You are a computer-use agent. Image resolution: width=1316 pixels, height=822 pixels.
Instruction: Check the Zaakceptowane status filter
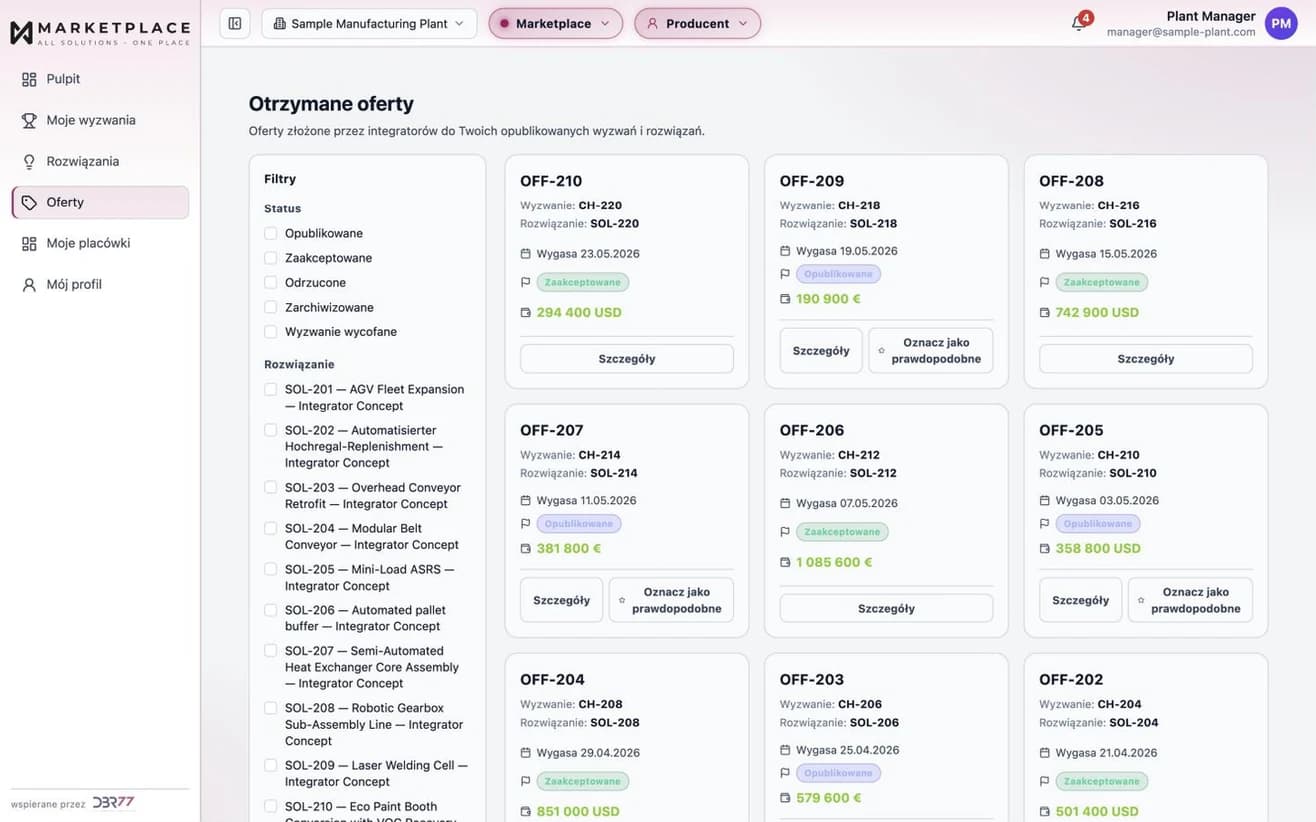[x=271, y=258]
